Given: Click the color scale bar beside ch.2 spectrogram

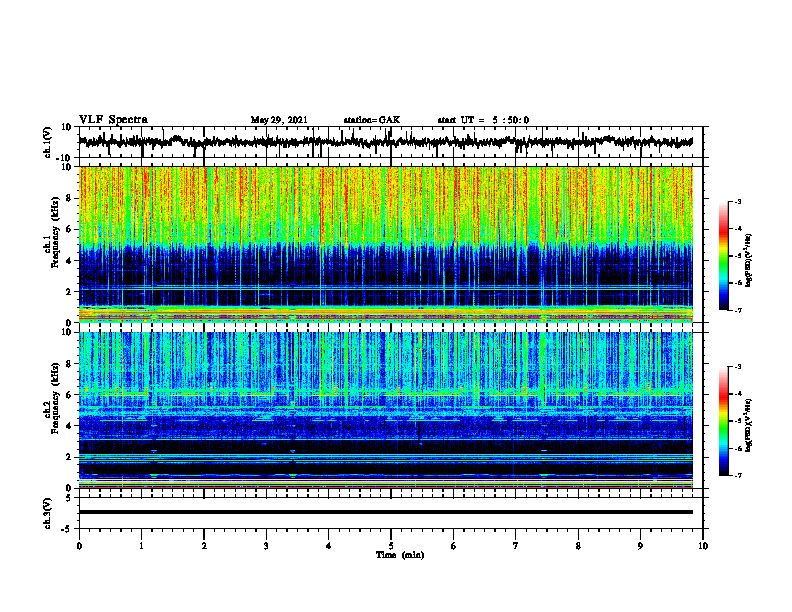Looking at the screenshot, I should 724,421.
